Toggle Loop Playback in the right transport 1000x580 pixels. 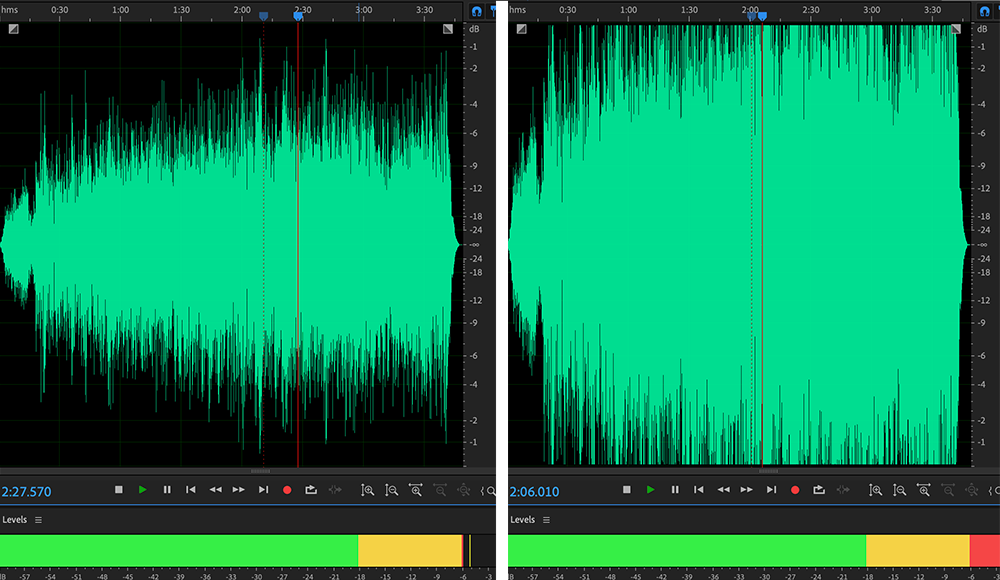[819, 490]
